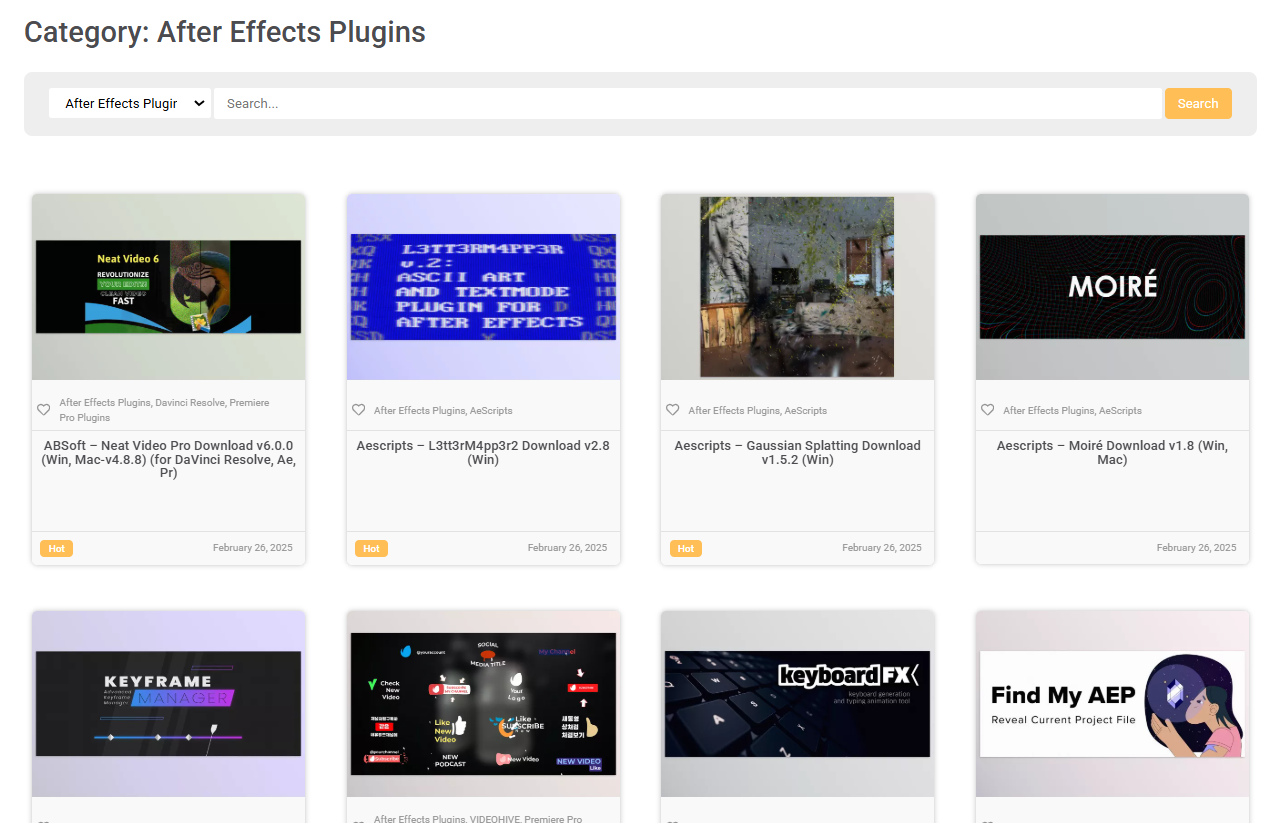The width and height of the screenshot is (1265, 823).
Task: Click February 26, 2025 date on Neat Video card
Action: (253, 548)
